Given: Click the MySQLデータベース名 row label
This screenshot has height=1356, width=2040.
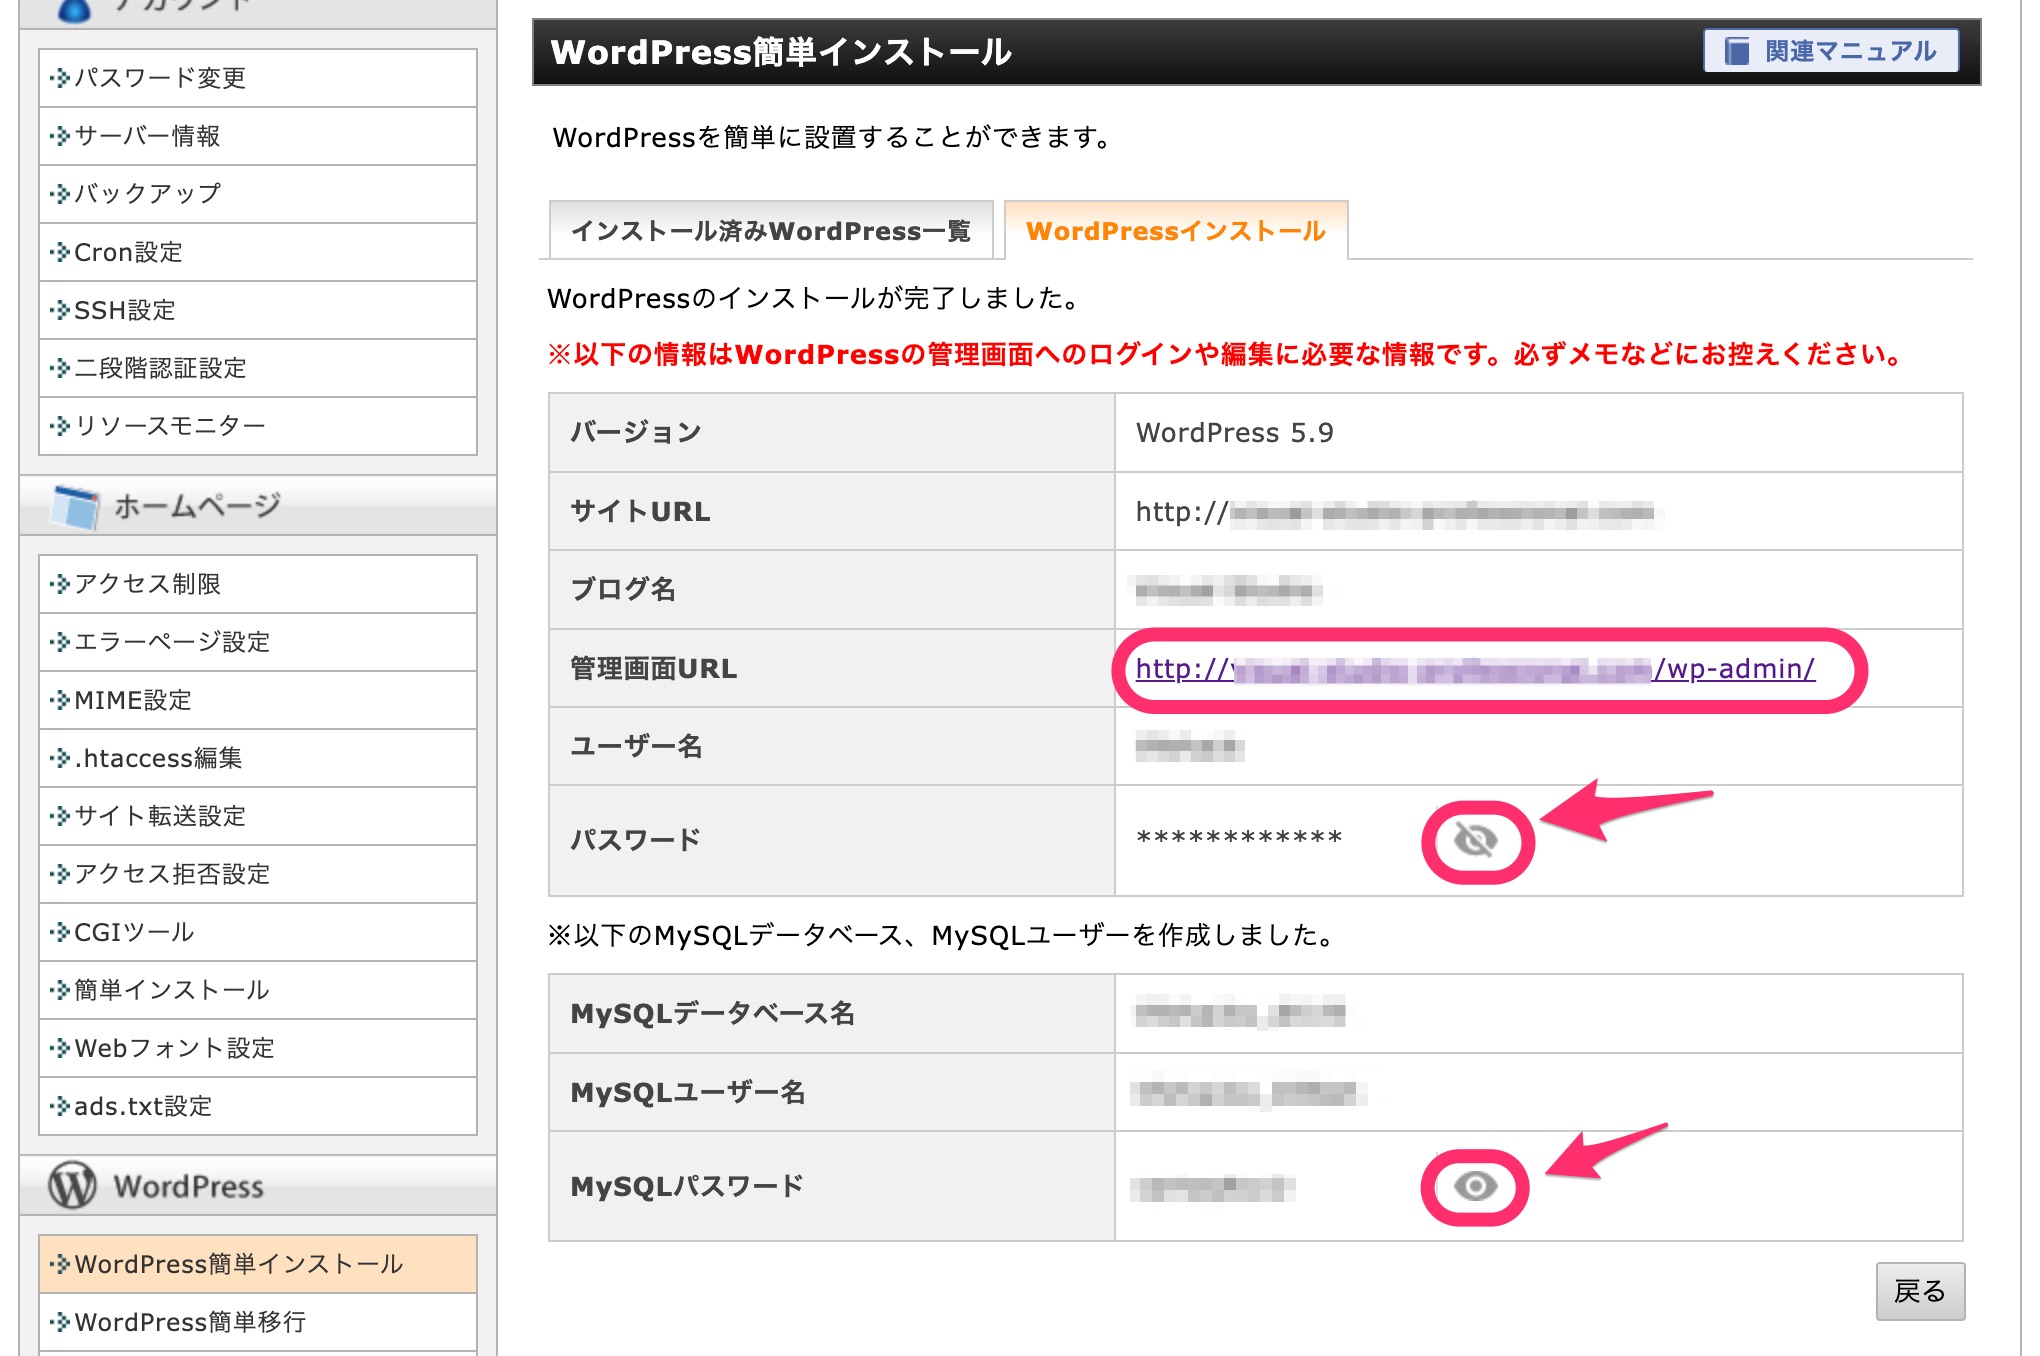Looking at the screenshot, I should pyautogui.click(x=713, y=1013).
